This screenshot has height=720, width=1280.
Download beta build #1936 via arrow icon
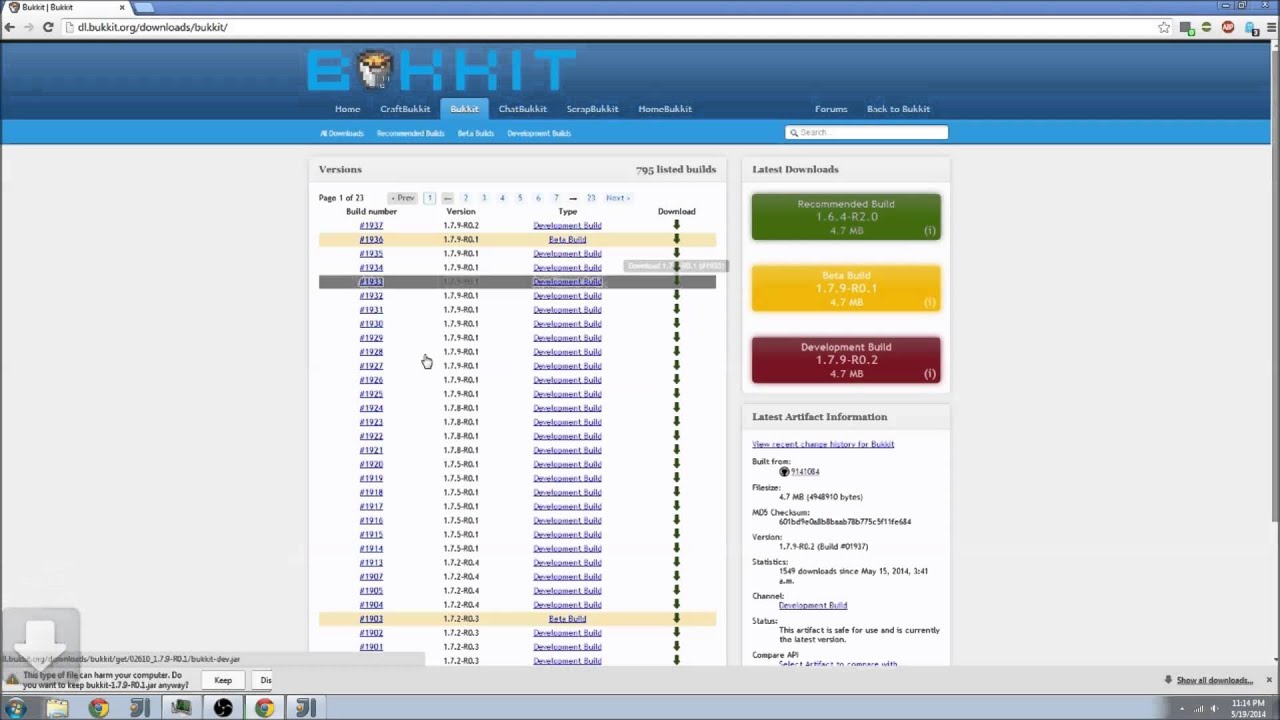[x=676, y=239]
